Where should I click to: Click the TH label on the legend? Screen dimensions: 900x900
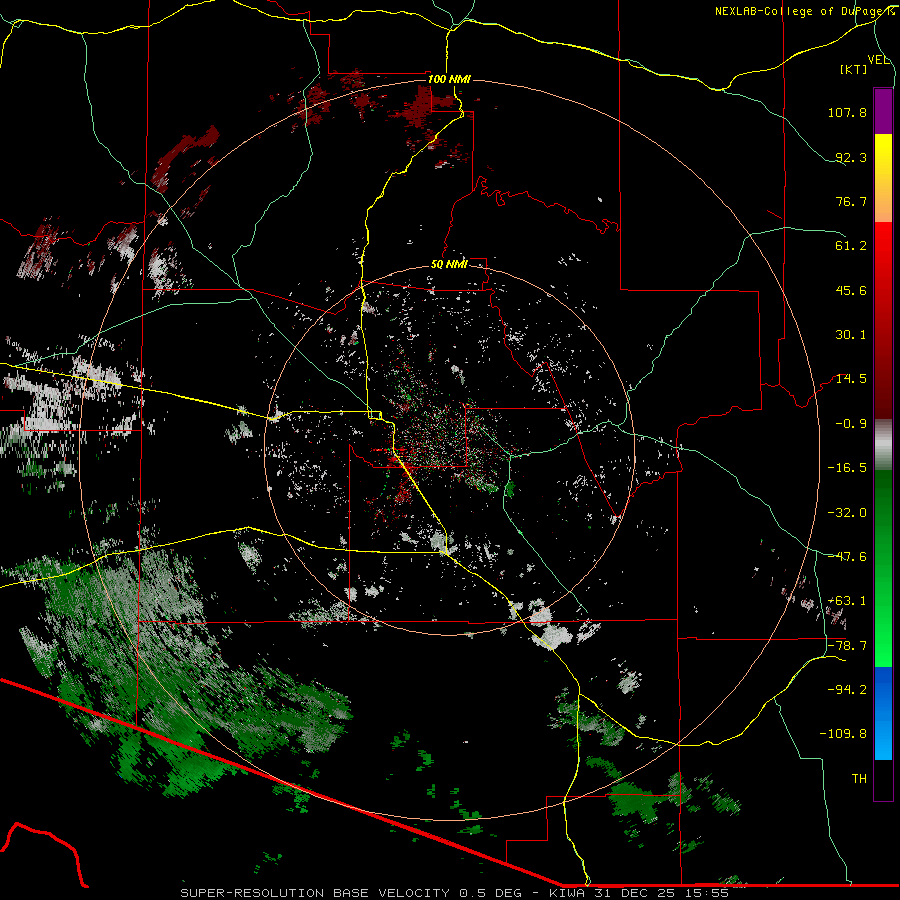859,779
